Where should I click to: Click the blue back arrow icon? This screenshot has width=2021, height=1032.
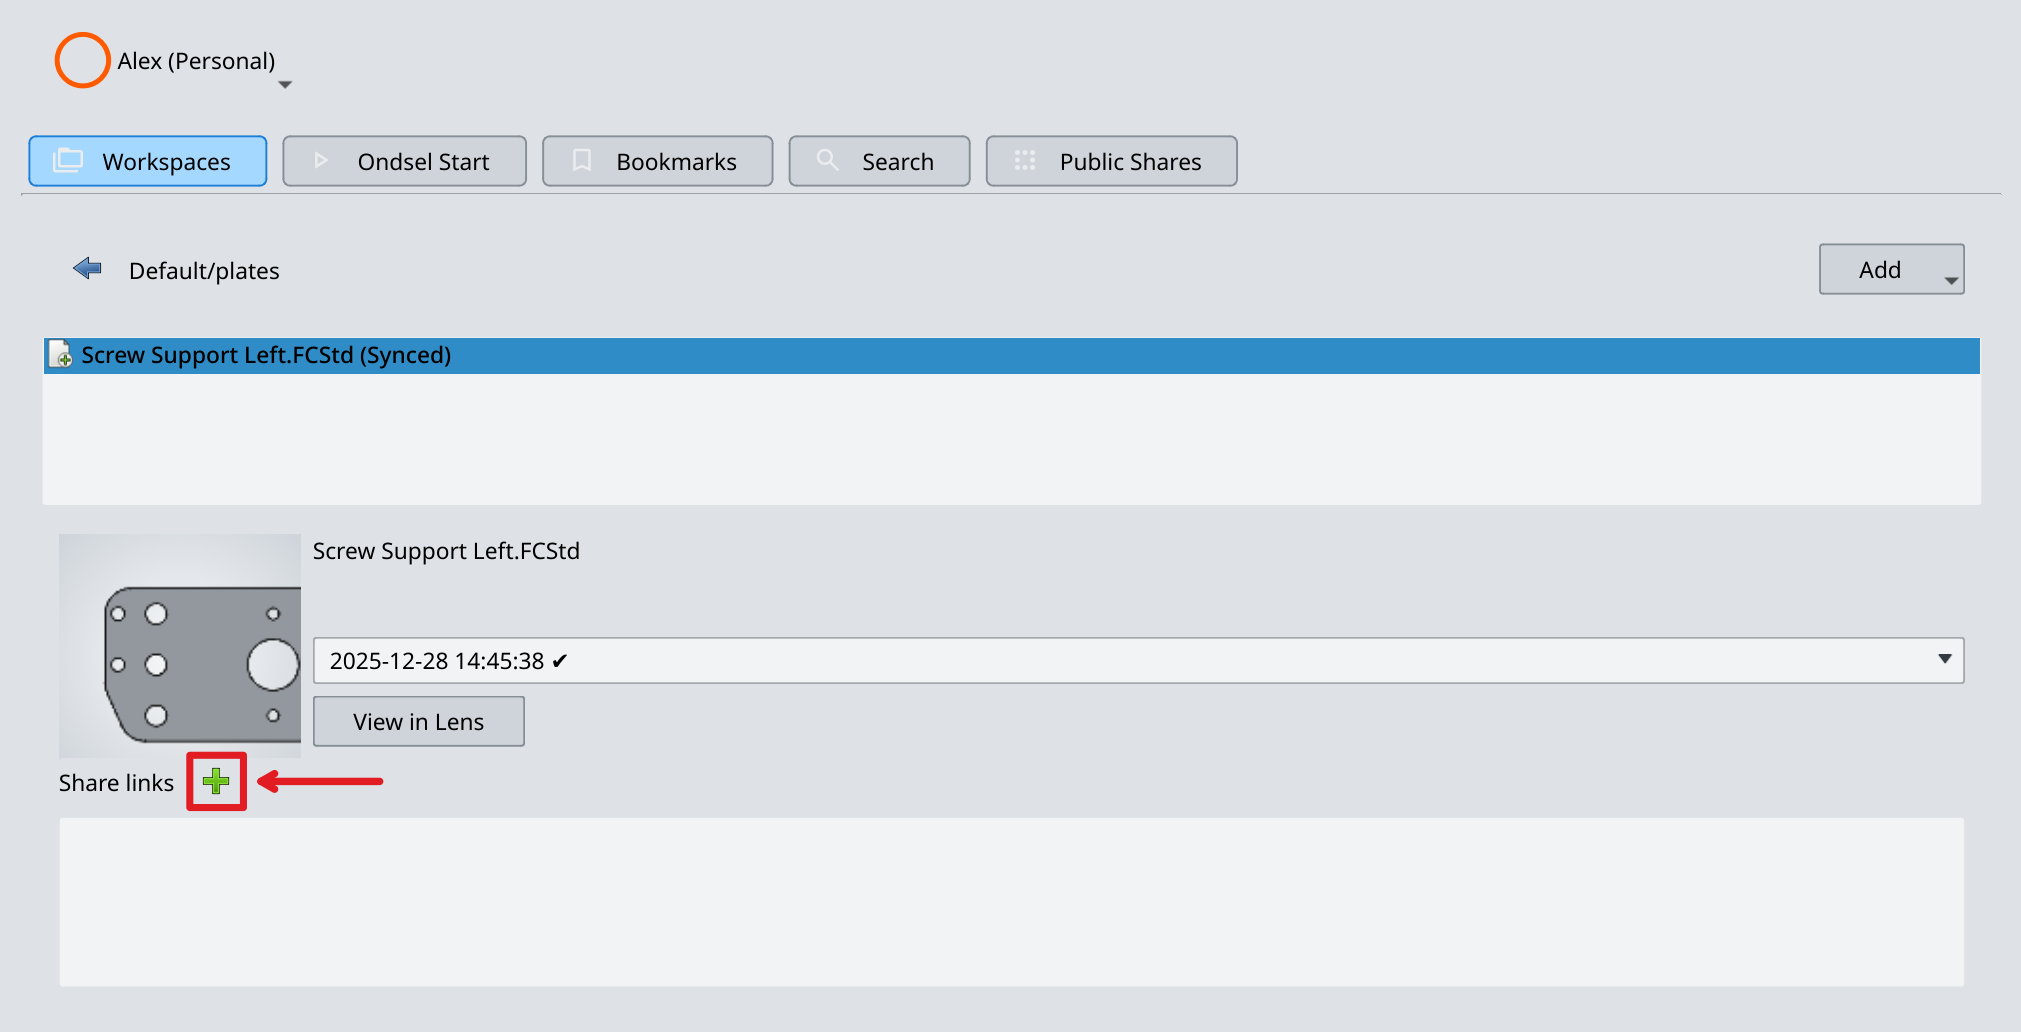pos(88,268)
